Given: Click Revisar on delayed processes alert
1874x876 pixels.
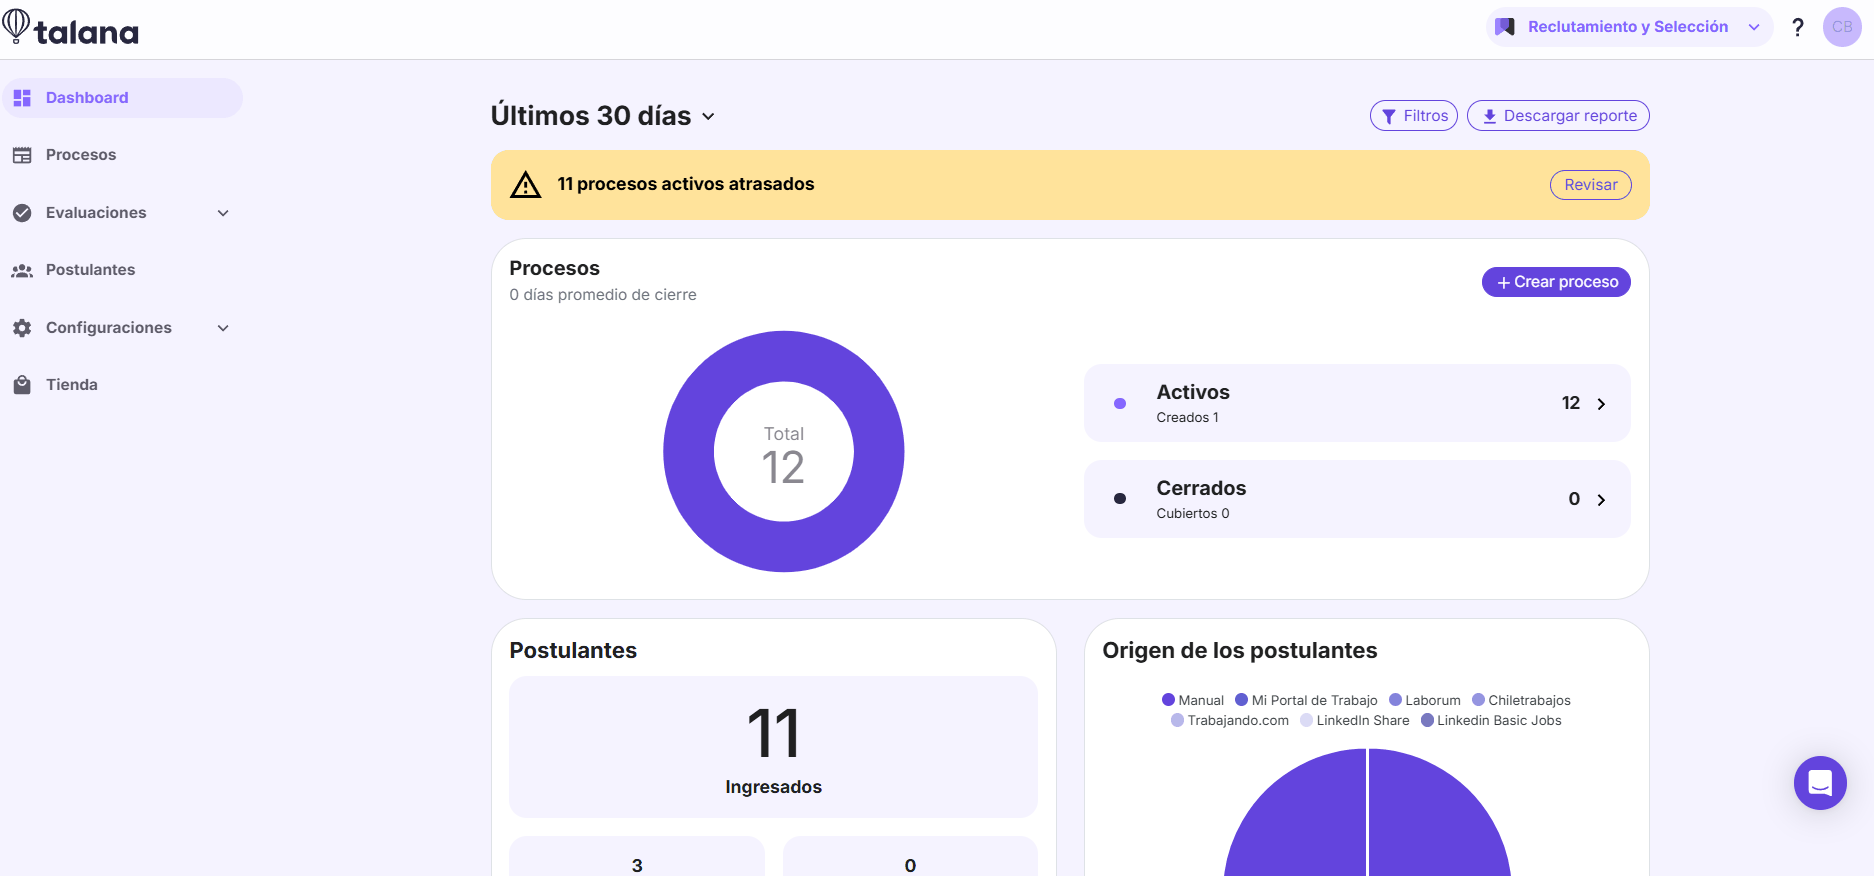Looking at the screenshot, I should coord(1590,185).
